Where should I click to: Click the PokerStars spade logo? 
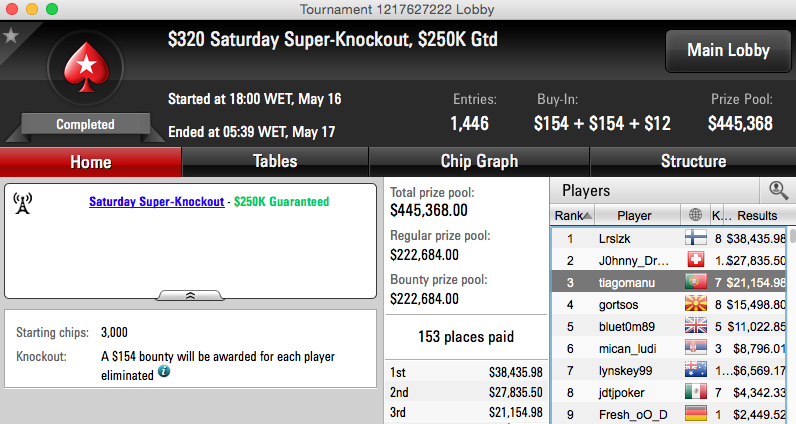point(86,68)
